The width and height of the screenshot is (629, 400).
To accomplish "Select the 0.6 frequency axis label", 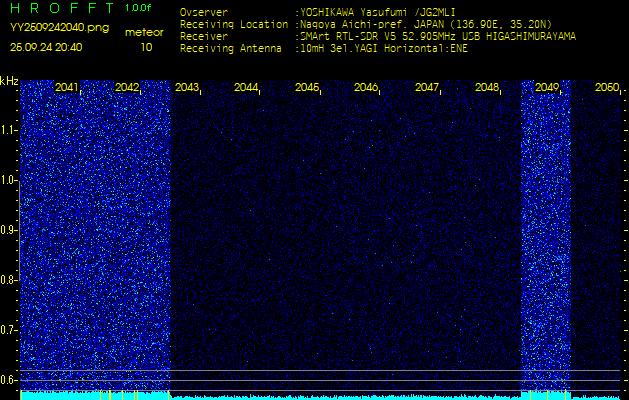I will pos(8,380).
